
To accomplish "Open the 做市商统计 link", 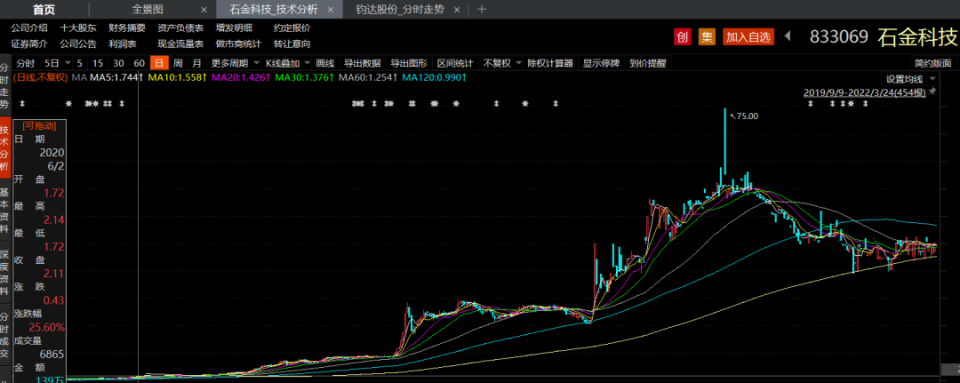I will [x=239, y=44].
